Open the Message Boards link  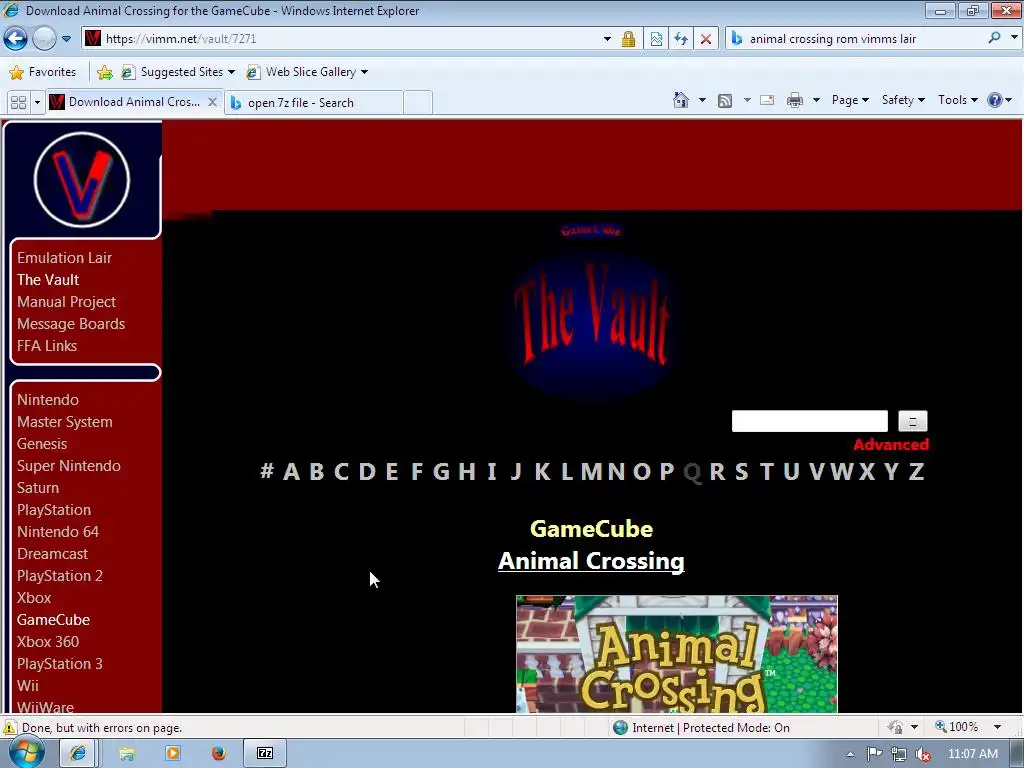click(71, 324)
